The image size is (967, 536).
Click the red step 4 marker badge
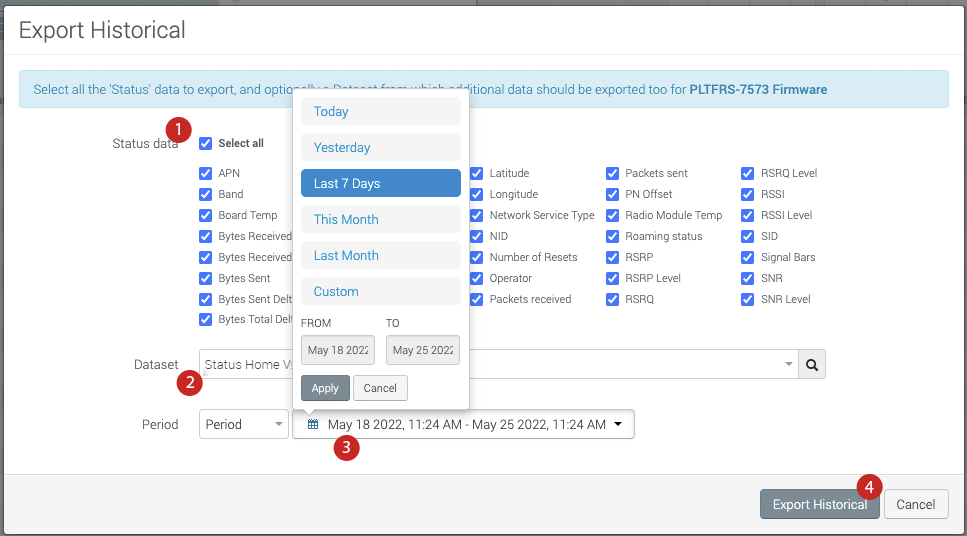[x=870, y=486]
